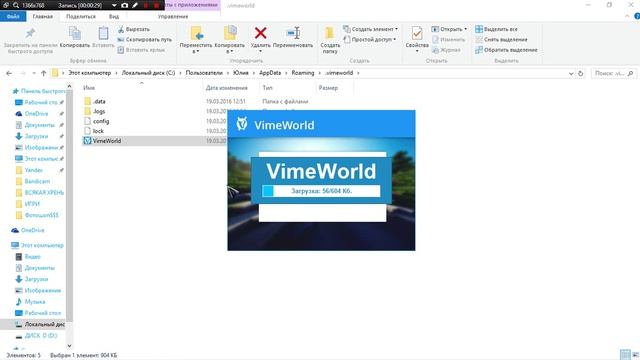
Task: Click the Back navigation arrow
Action: [9, 73]
